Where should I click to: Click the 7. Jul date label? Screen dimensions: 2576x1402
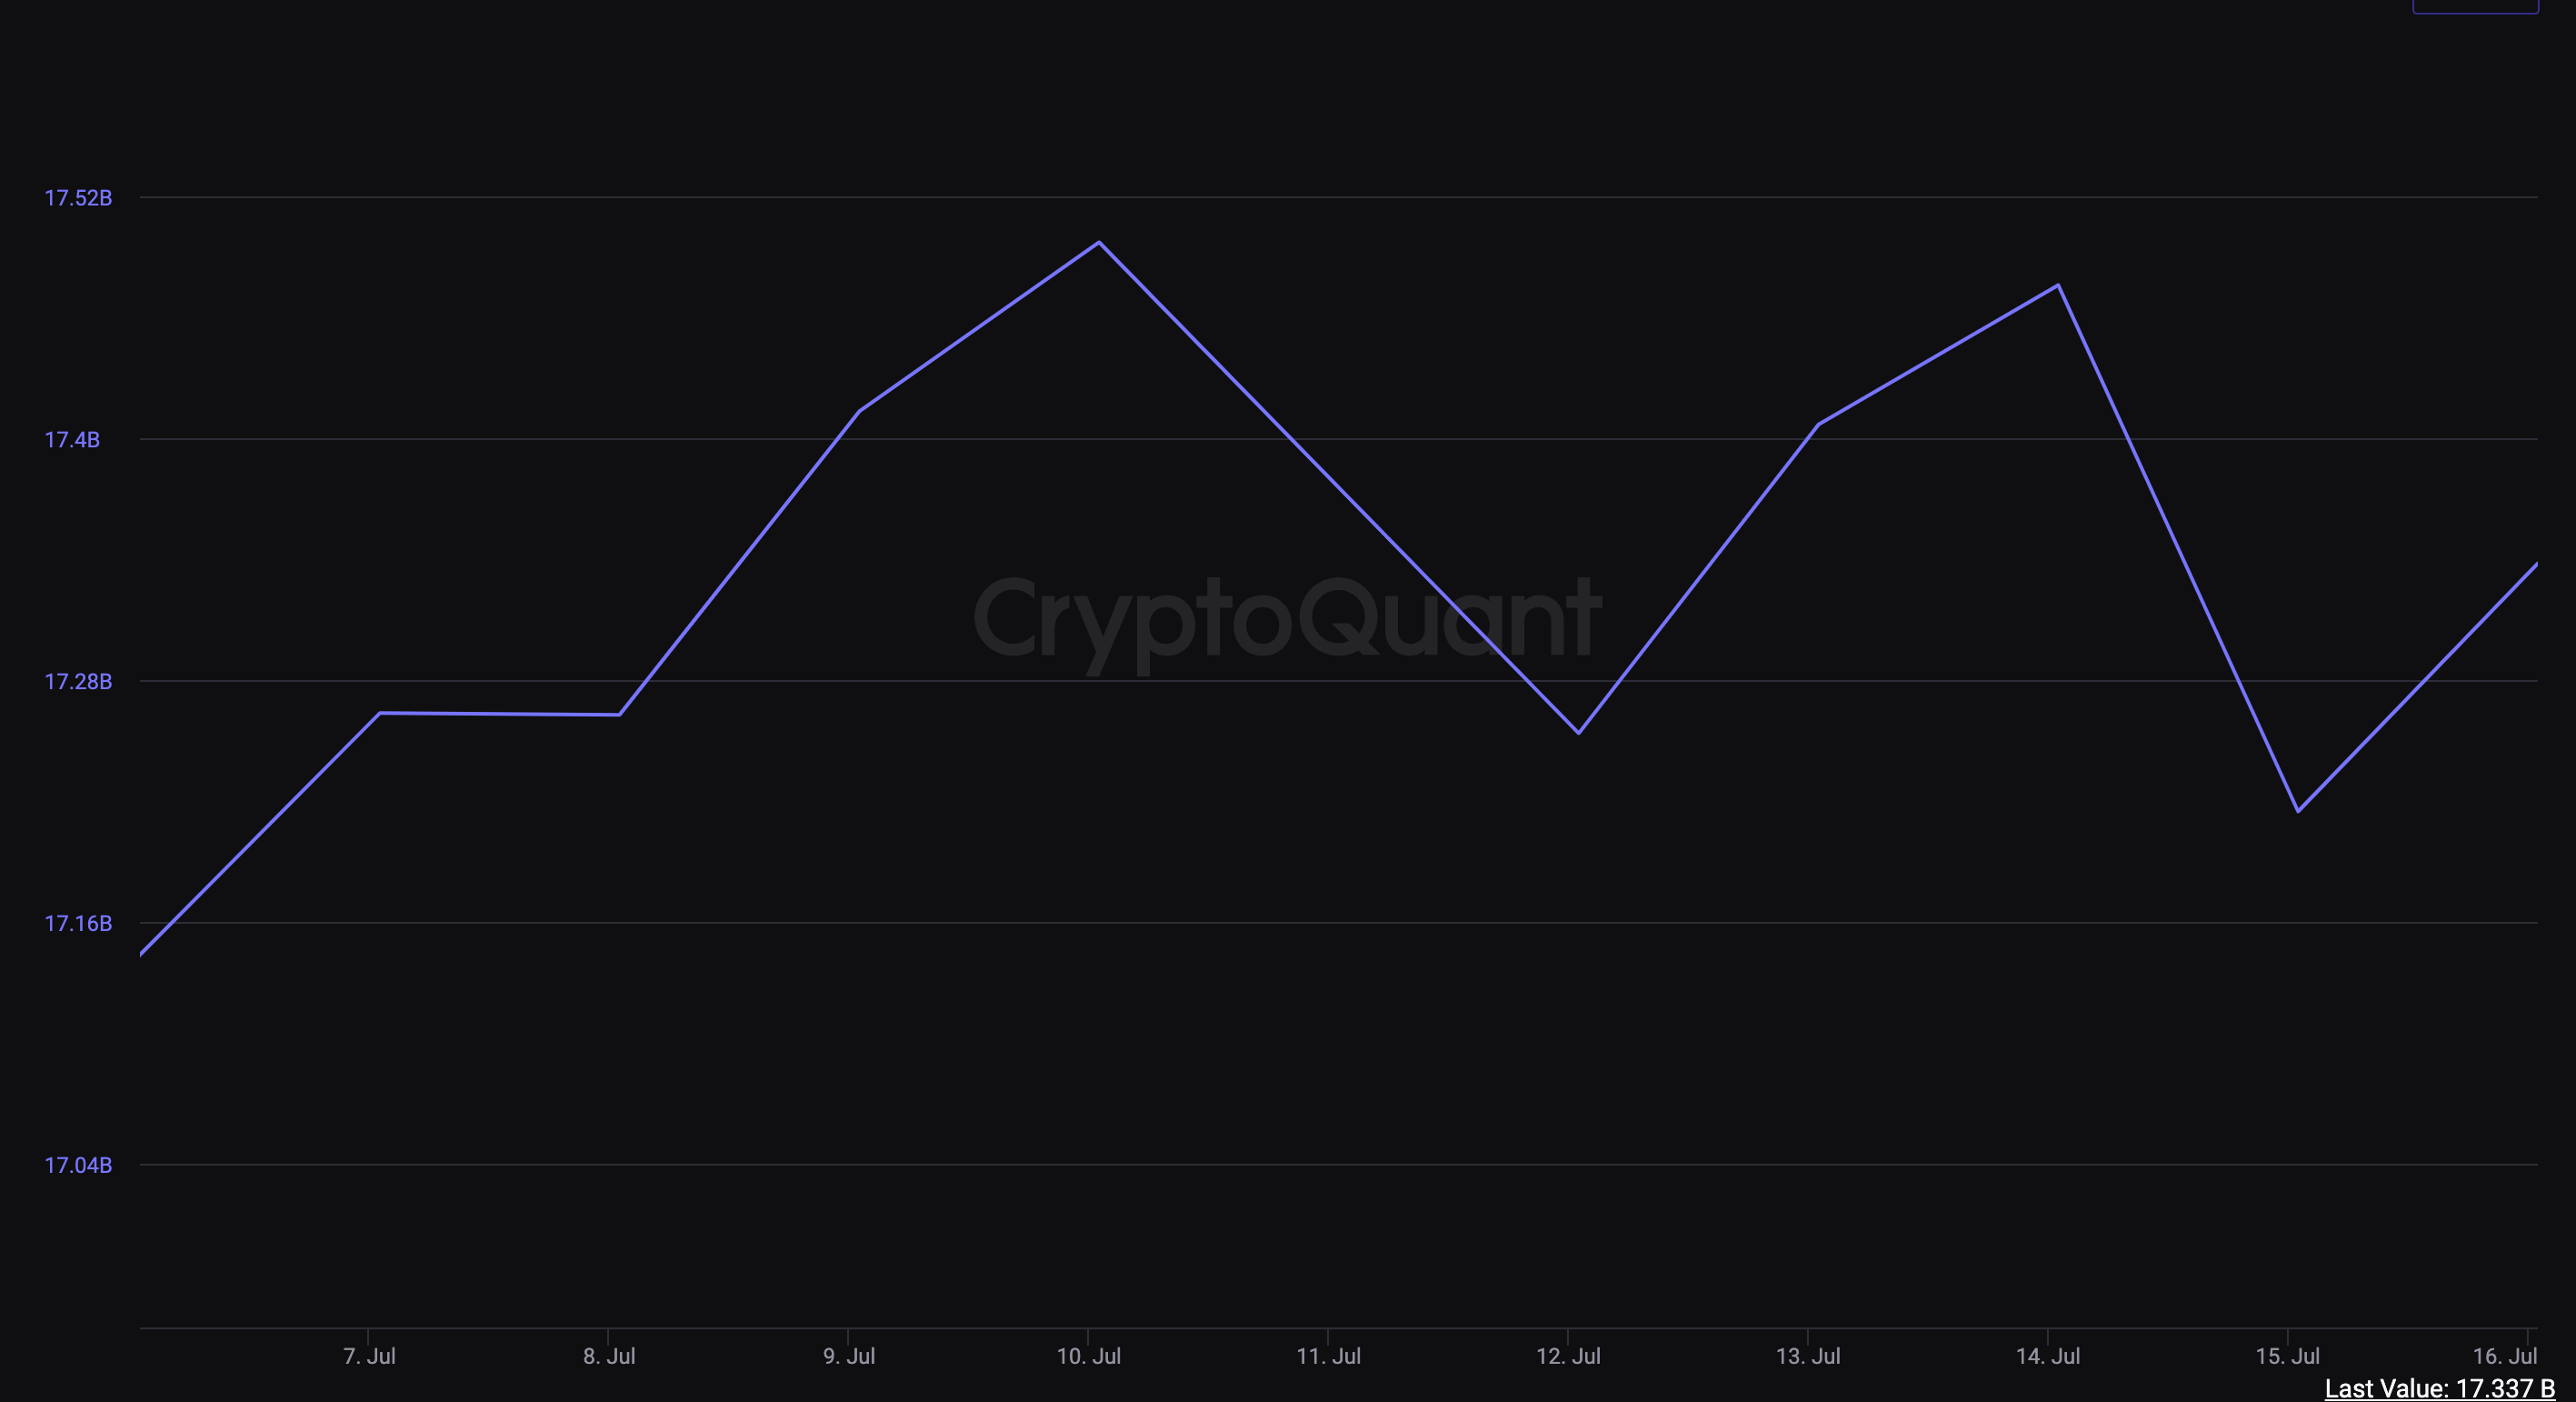[369, 1357]
